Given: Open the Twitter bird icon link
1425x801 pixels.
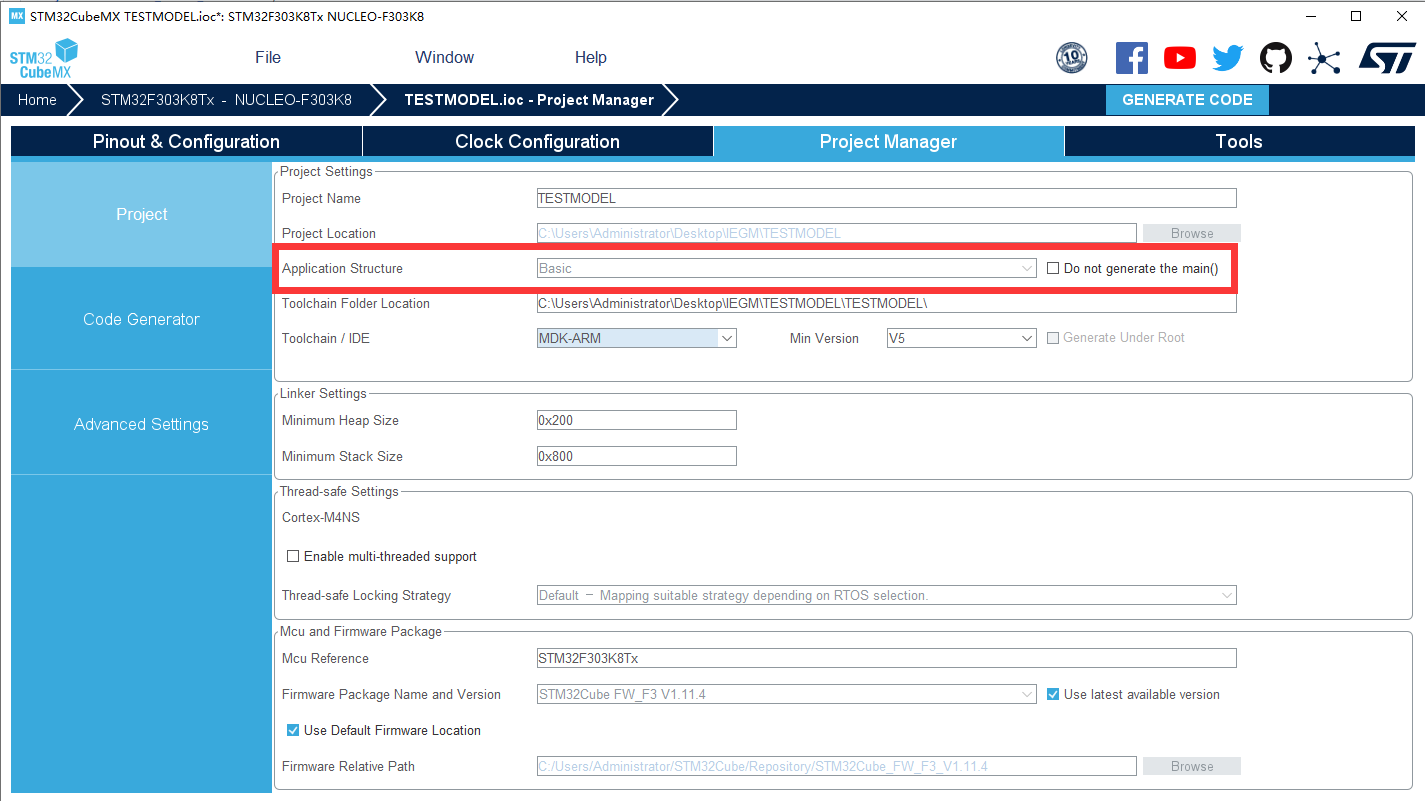Looking at the screenshot, I should [1228, 58].
